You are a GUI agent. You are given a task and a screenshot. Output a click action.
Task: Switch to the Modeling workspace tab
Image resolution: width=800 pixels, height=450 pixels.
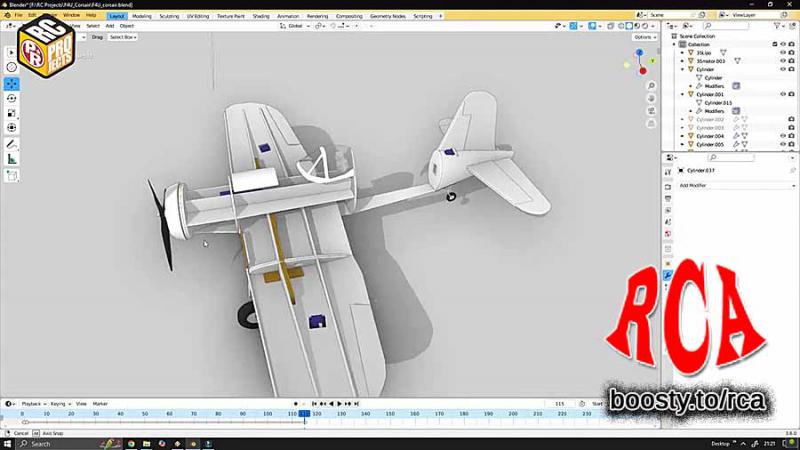point(141,16)
